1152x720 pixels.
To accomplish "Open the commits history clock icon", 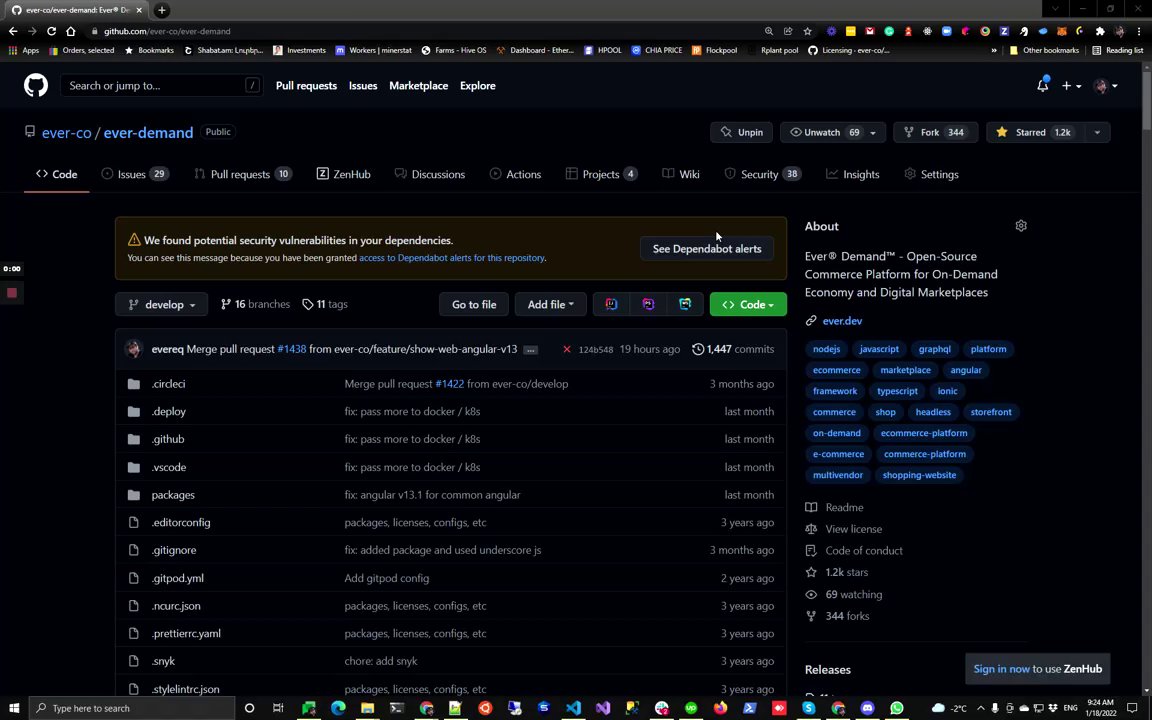I will click(x=698, y=349).
